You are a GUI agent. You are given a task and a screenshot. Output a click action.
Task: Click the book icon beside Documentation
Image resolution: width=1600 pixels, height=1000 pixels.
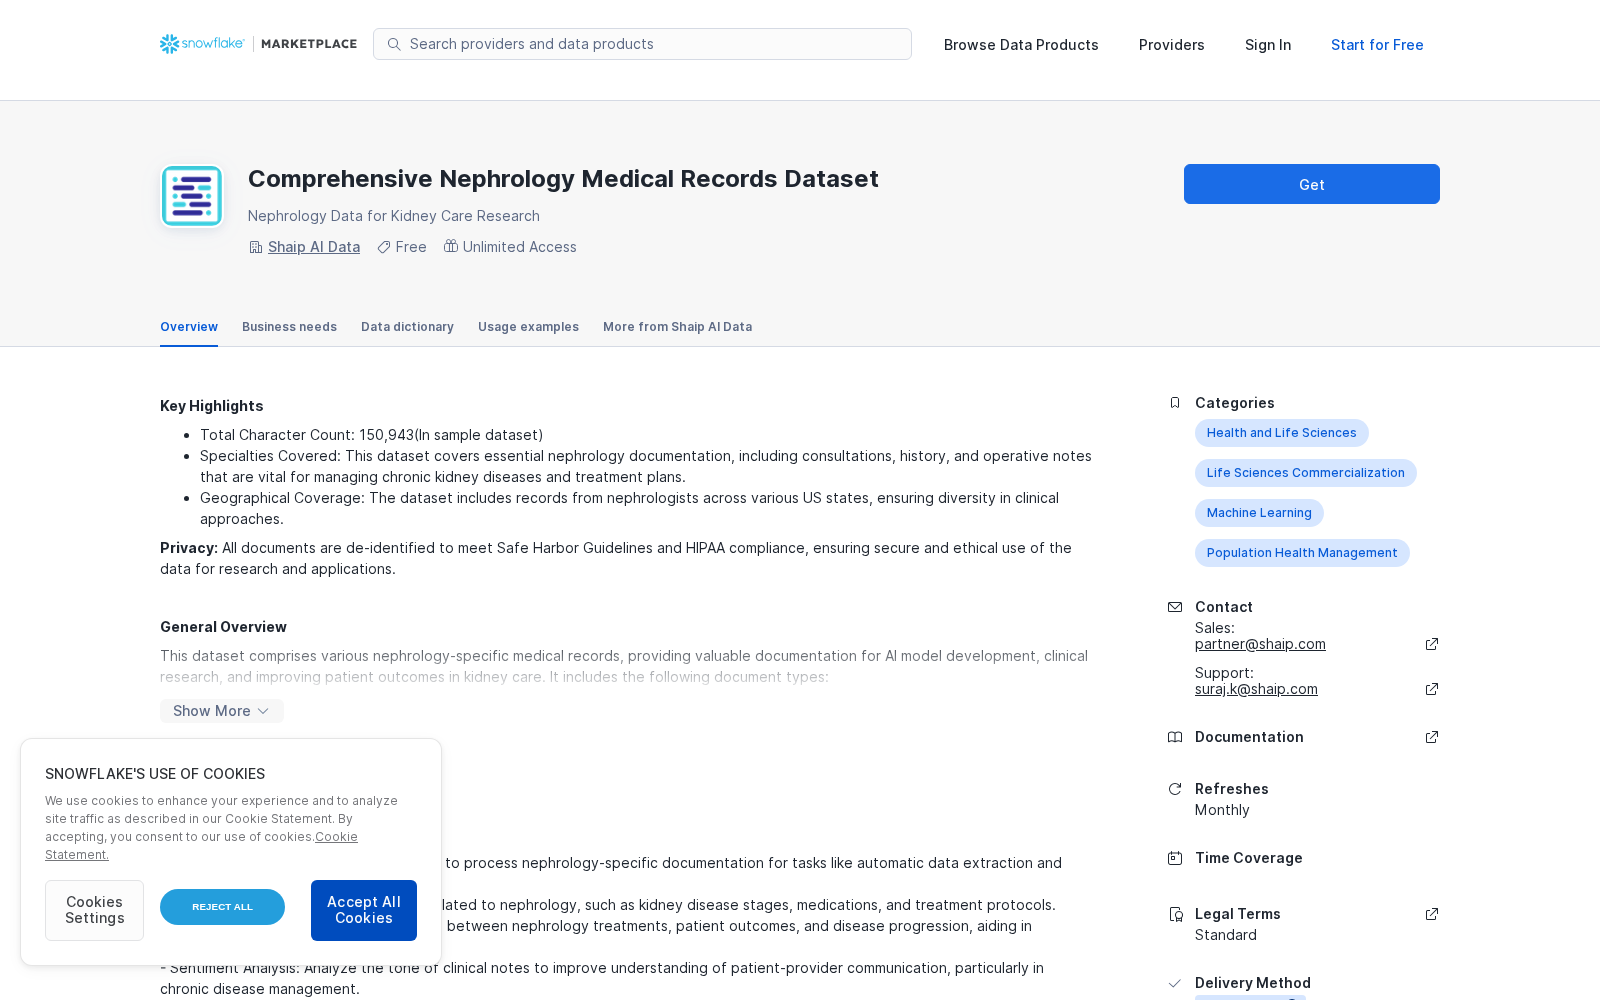1175,737
